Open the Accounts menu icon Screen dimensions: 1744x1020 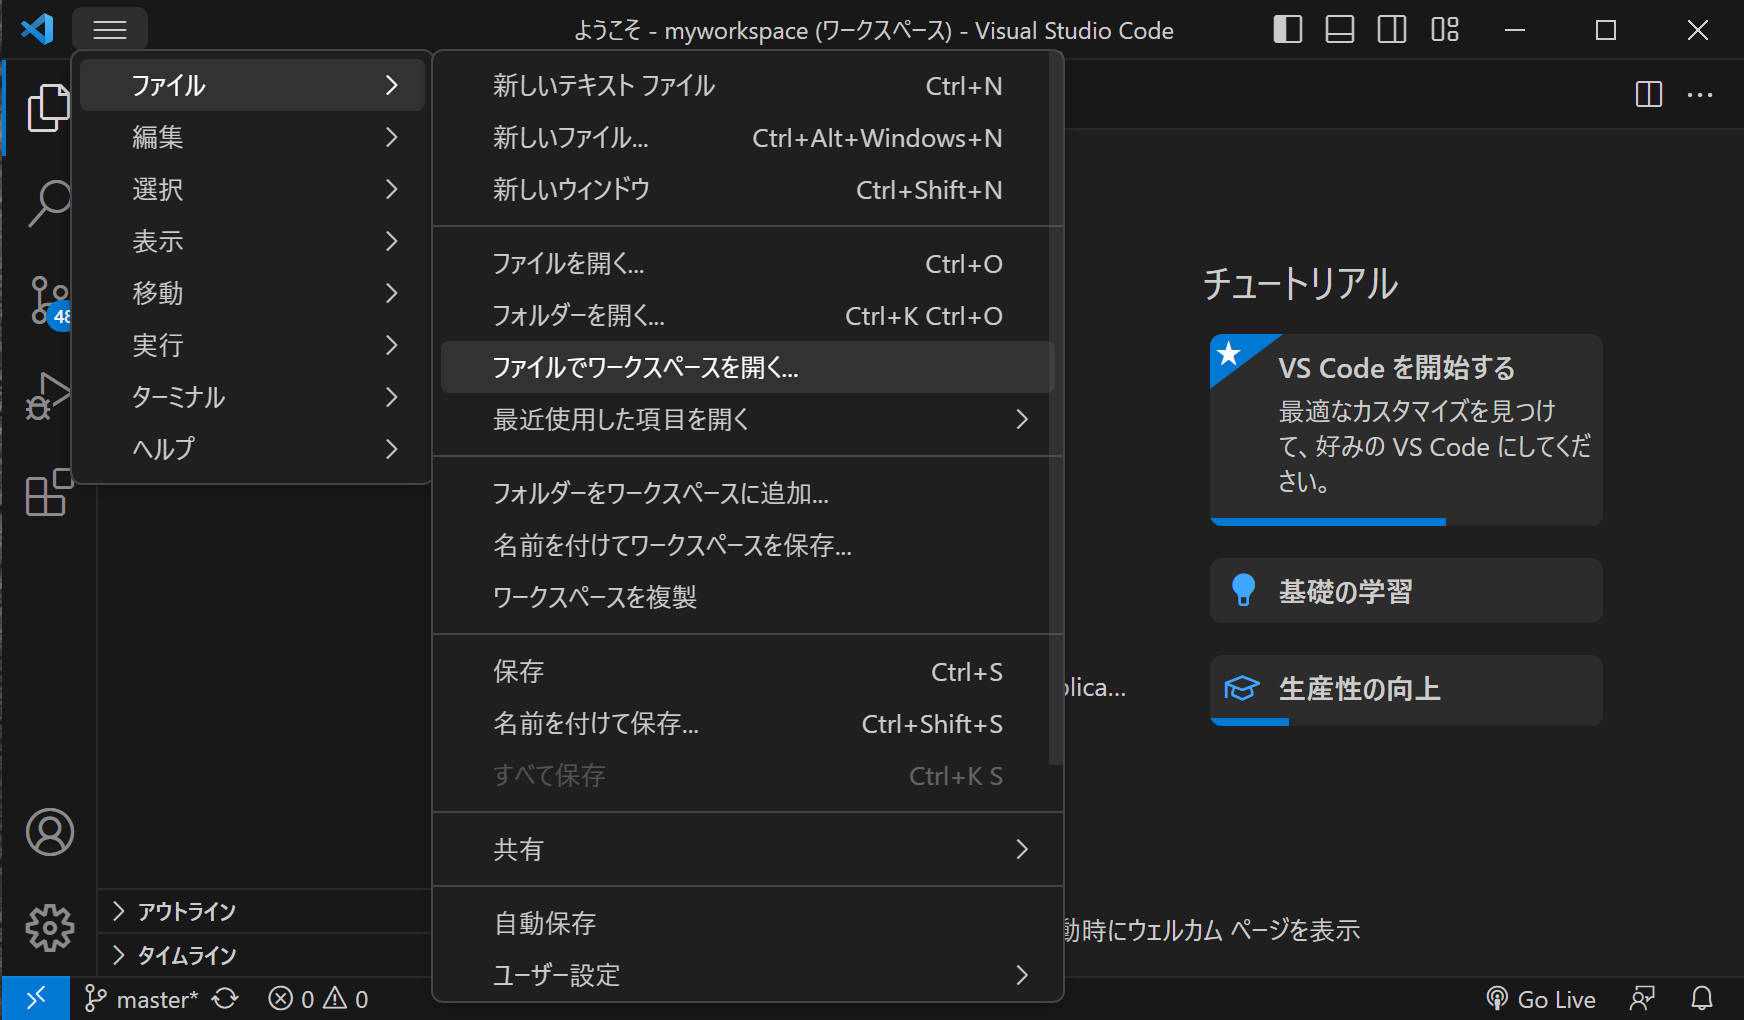click(x=49, y=832)
